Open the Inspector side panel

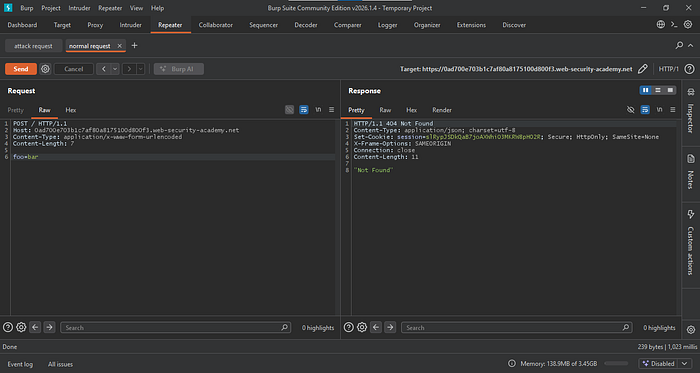click(x=691, y=110)
